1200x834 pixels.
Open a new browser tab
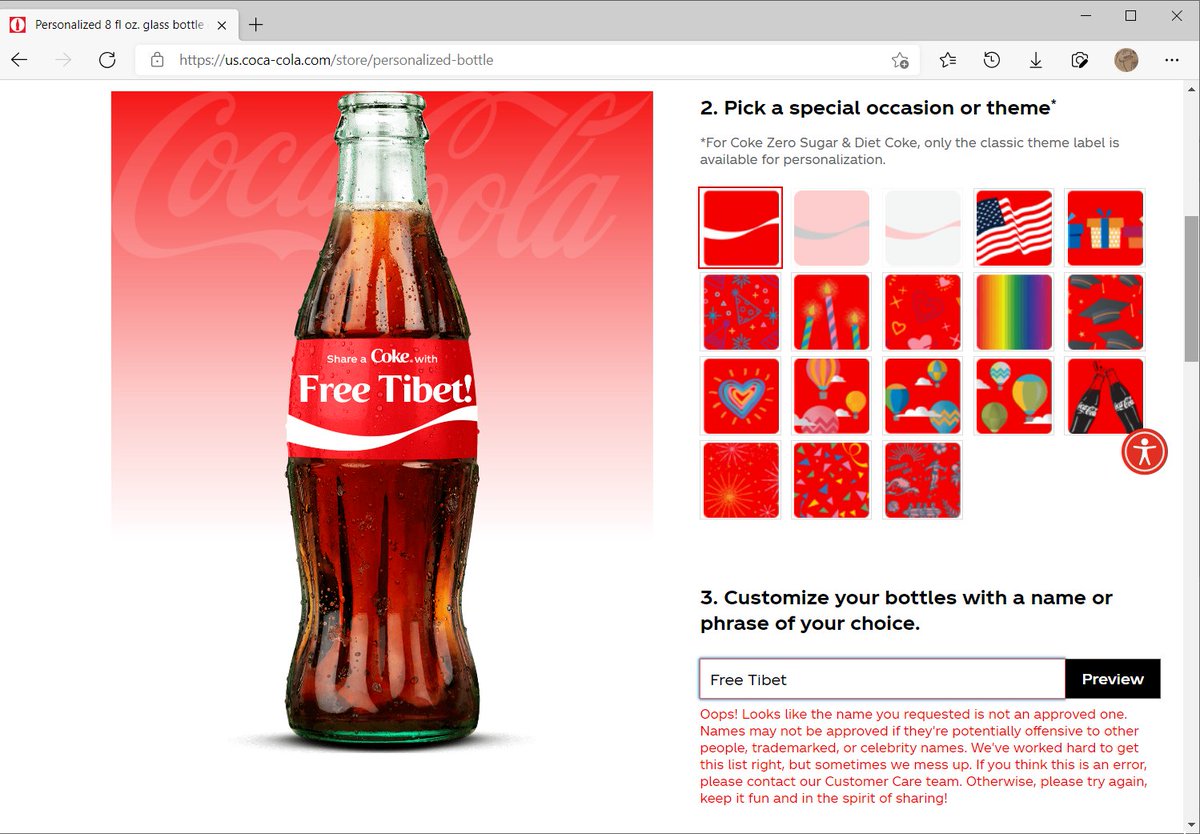coord(256,24)
